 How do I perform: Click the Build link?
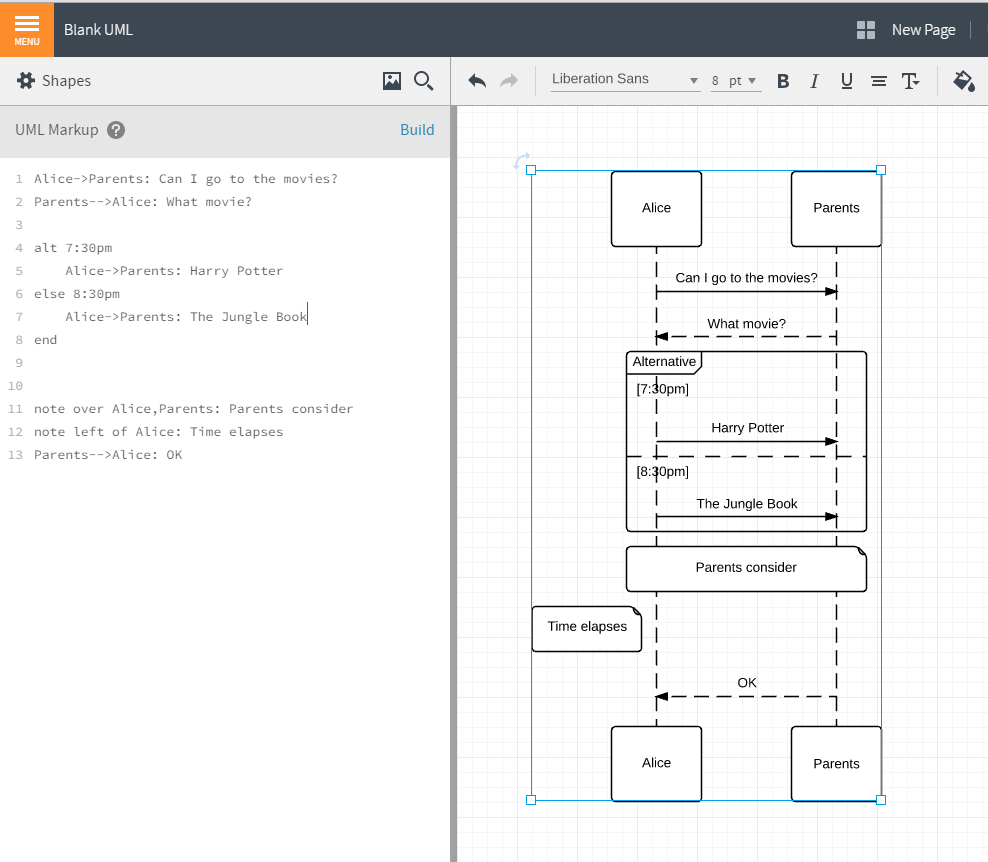(x=417, y=130)
